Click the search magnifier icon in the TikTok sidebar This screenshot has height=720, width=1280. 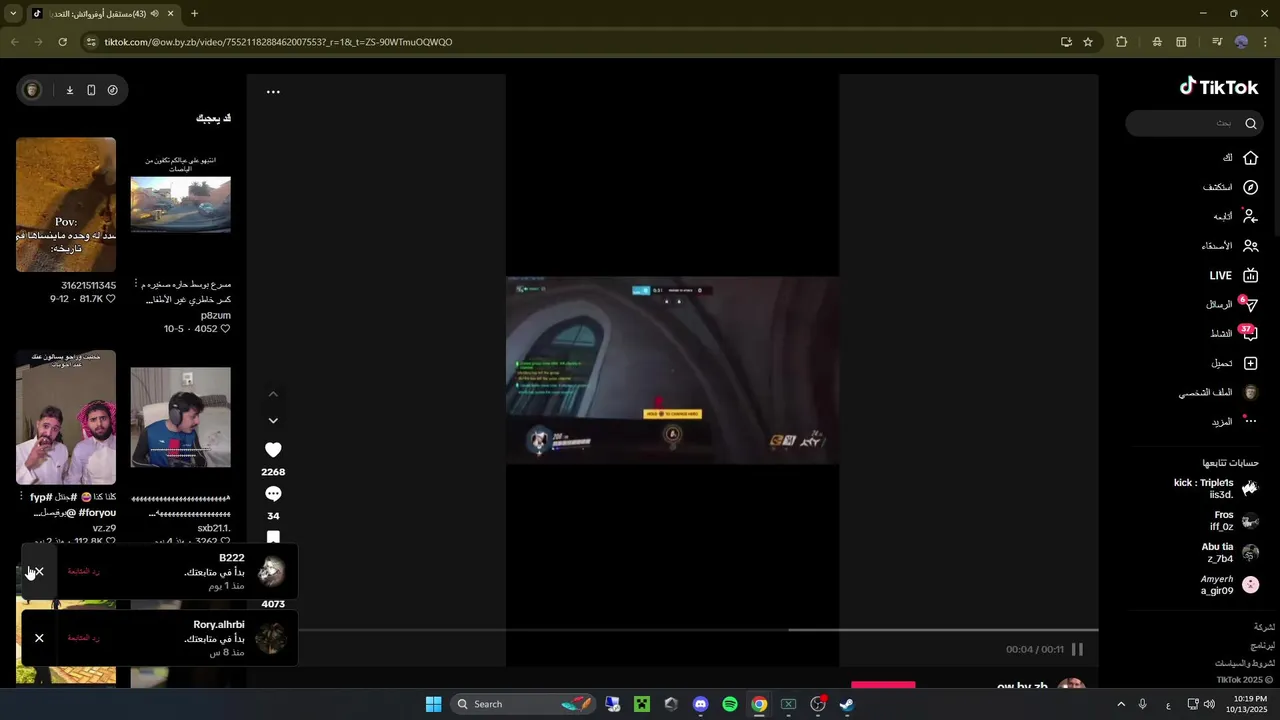click(1250, 123)
